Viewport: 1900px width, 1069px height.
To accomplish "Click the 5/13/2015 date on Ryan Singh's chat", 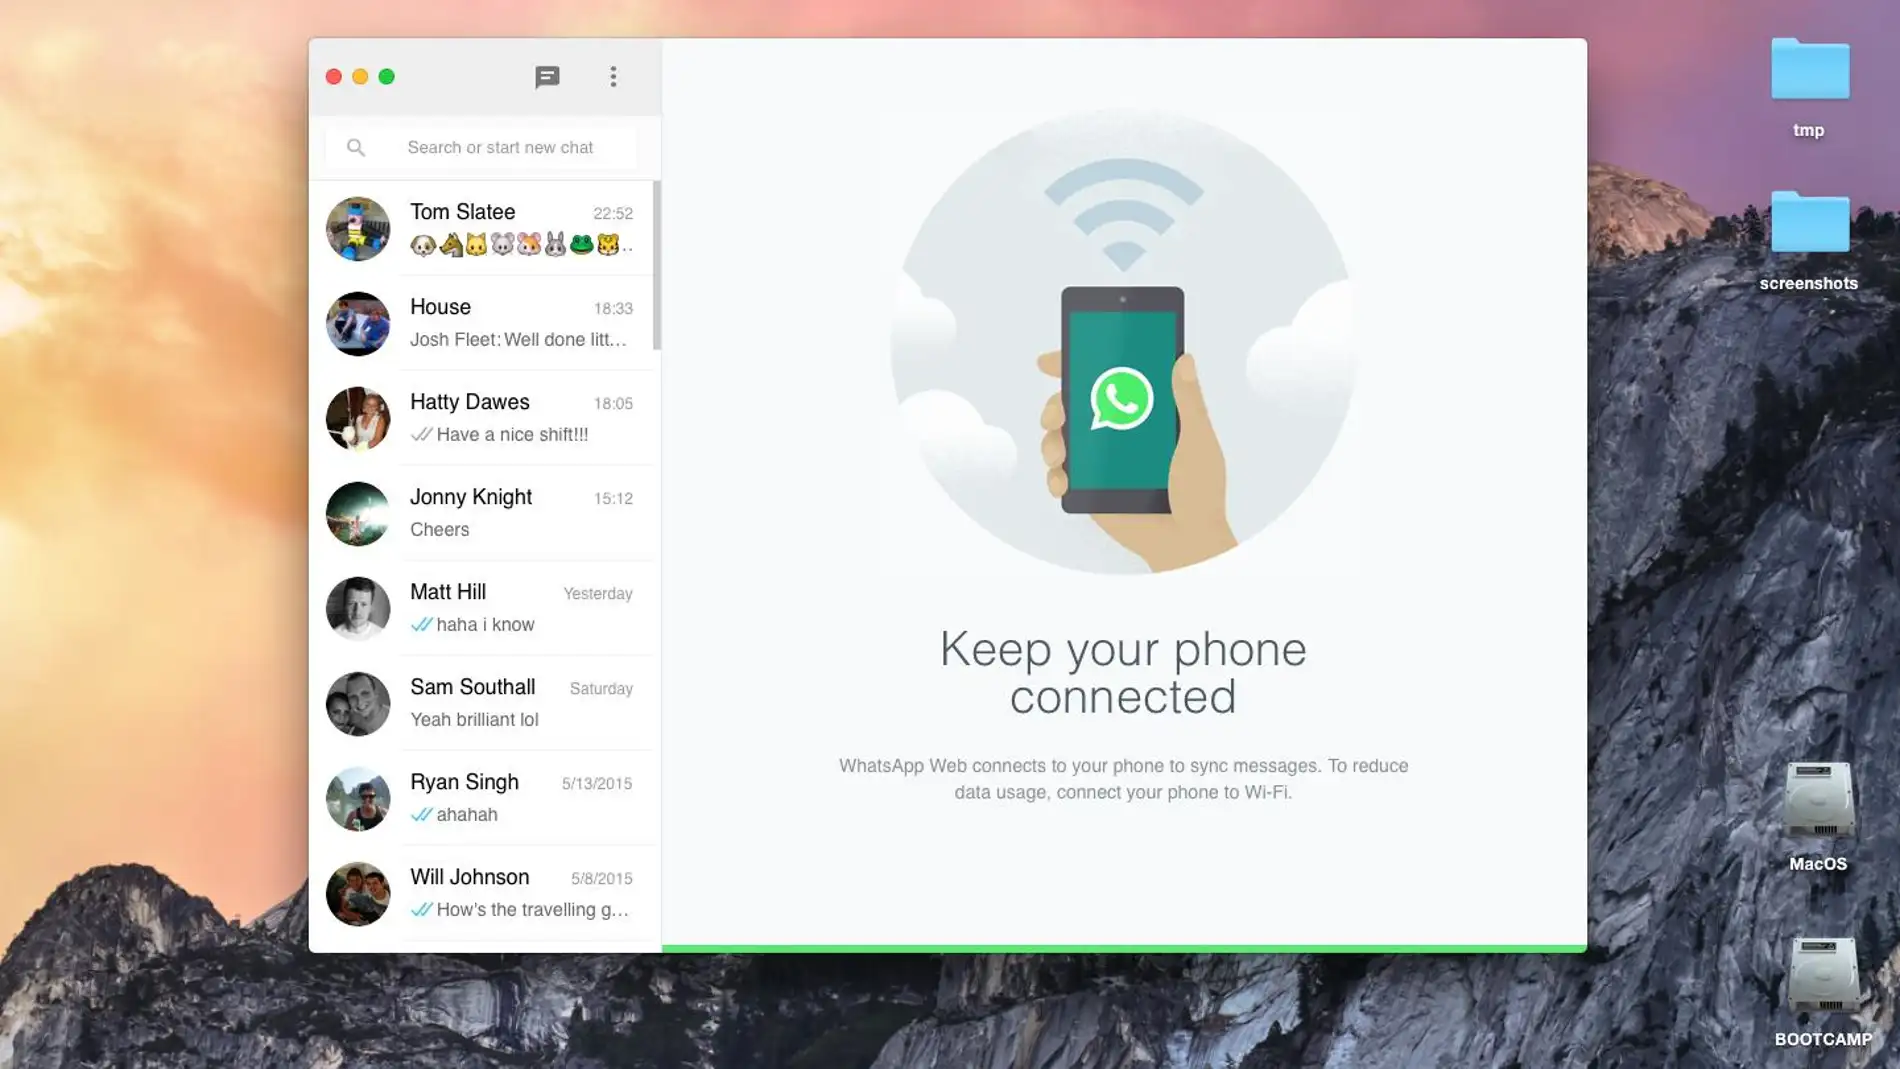I will coord(597,783).
